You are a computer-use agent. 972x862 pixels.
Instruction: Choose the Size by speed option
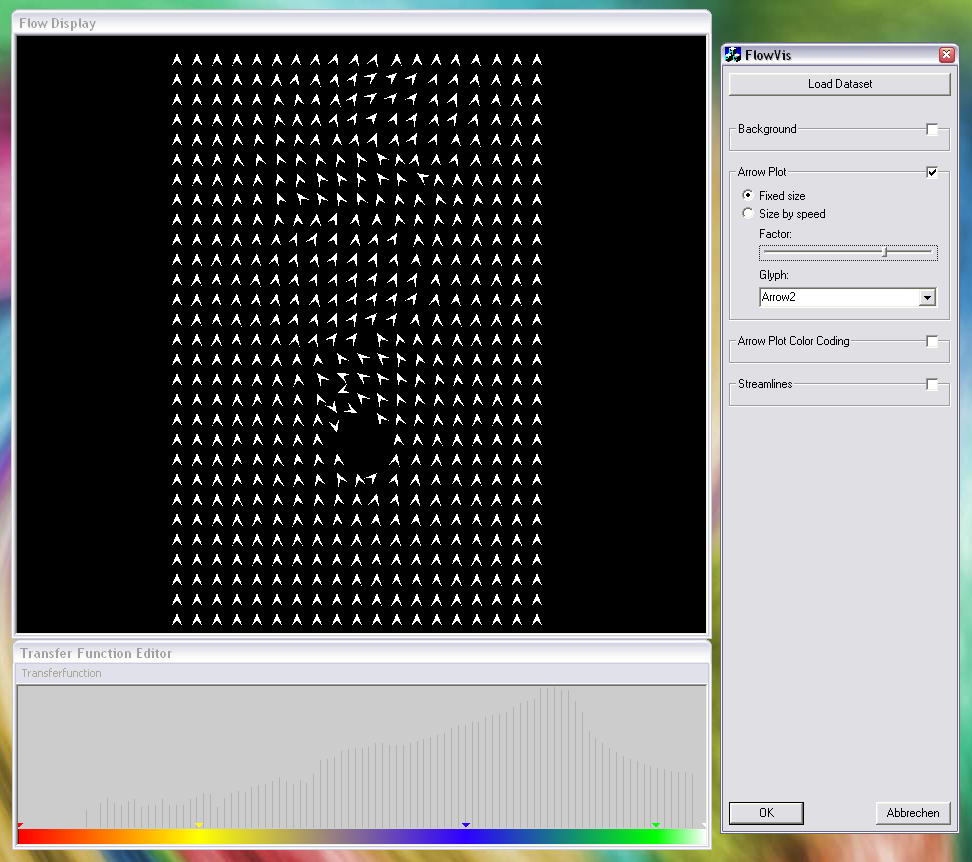(x=748, y=214)
